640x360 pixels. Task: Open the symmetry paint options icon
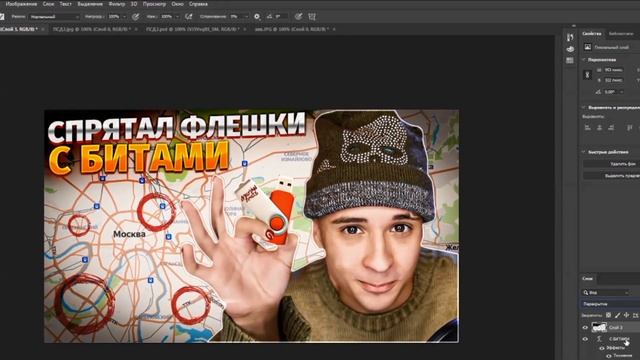tap(312, 17)
